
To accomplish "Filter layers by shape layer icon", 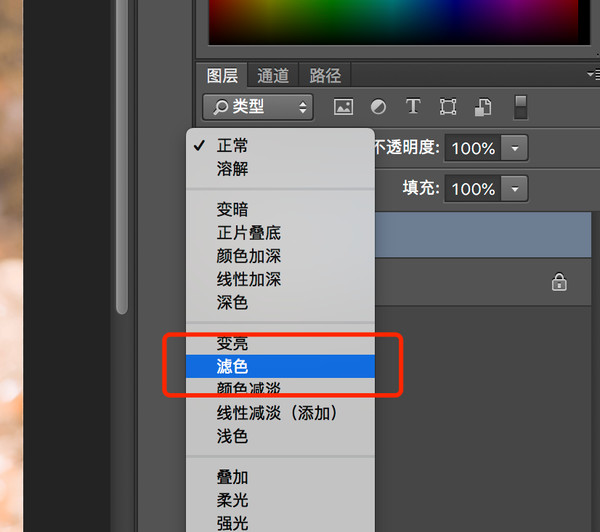I will pos(448,107).
